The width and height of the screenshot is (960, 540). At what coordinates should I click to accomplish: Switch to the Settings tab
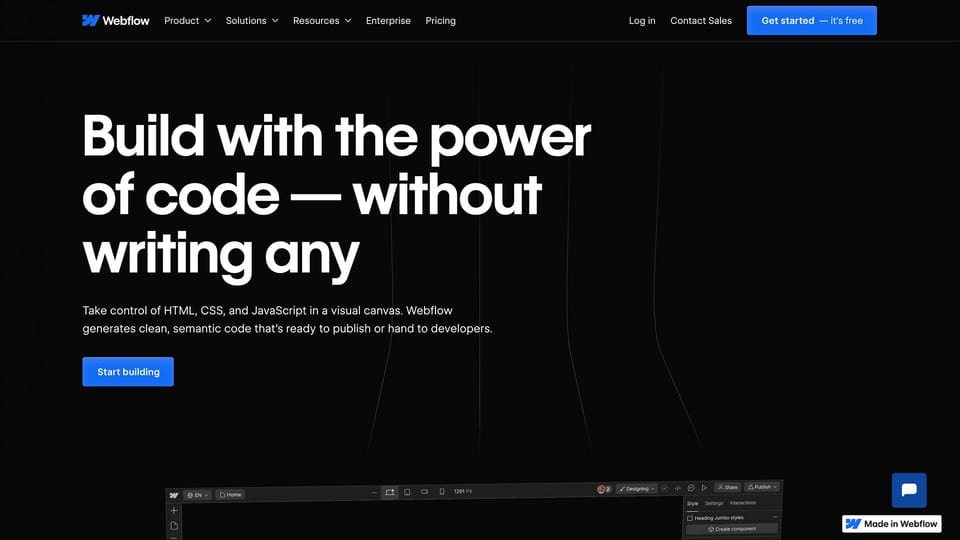pyautogui.click(x=714, y=503)
